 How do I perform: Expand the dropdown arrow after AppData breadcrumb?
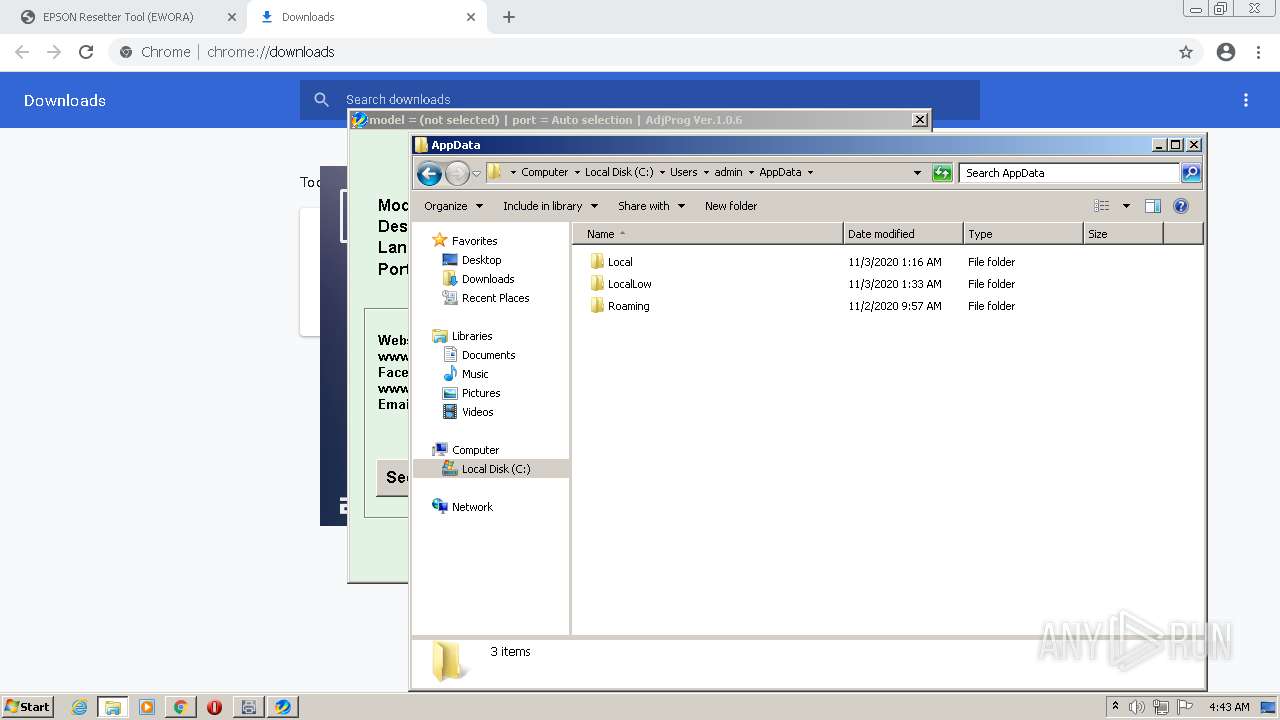810,172
